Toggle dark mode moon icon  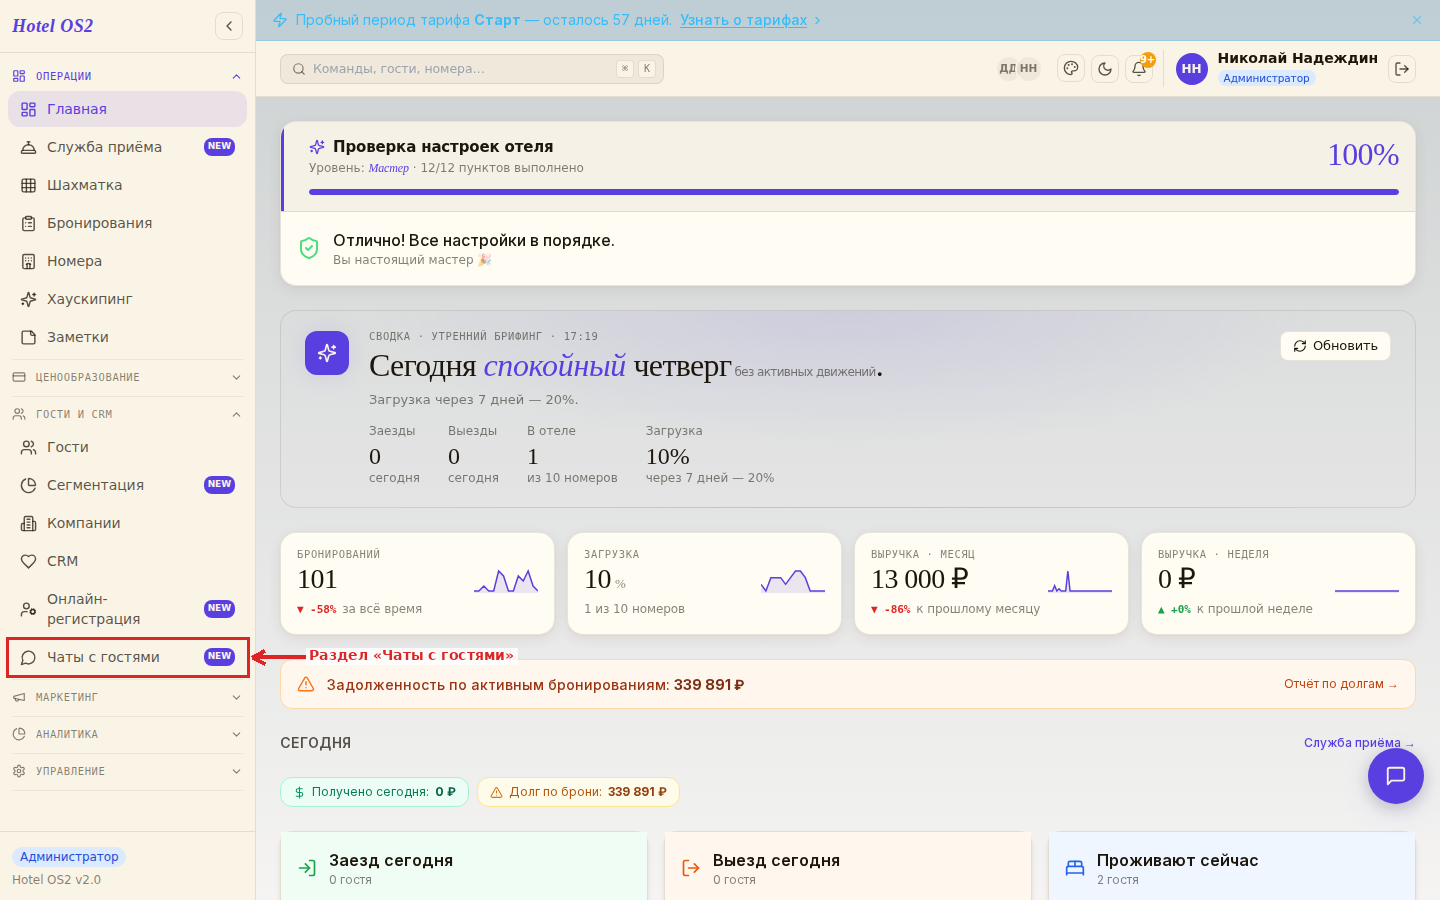coord(1105,69)
